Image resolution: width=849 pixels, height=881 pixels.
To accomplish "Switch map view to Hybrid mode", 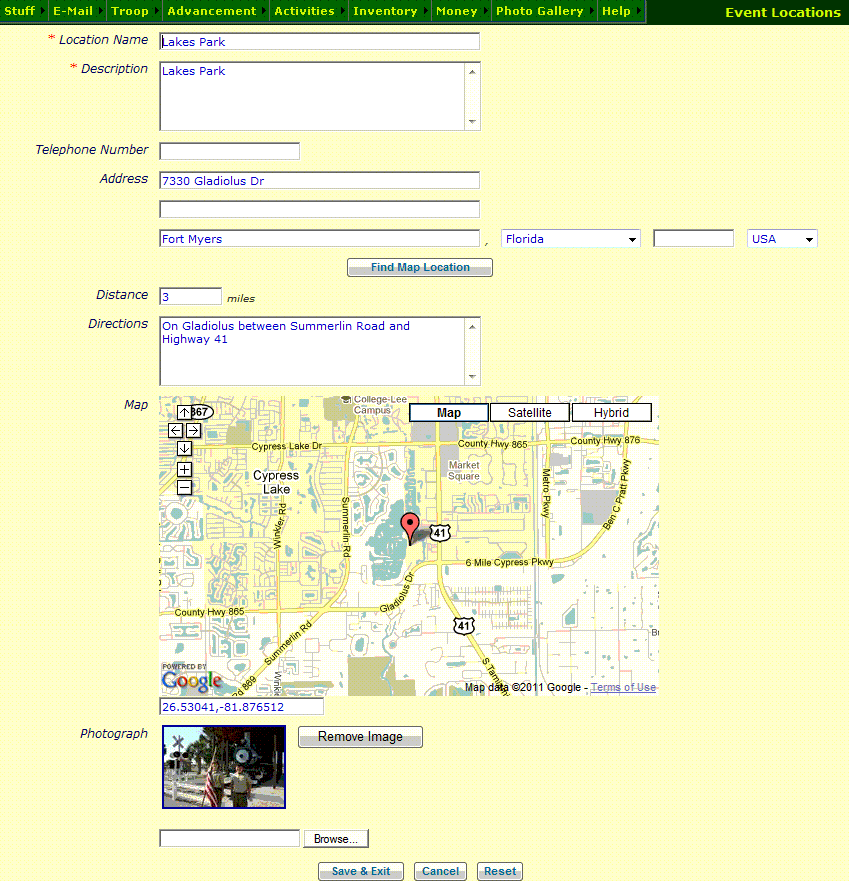I will coord(611,412).
